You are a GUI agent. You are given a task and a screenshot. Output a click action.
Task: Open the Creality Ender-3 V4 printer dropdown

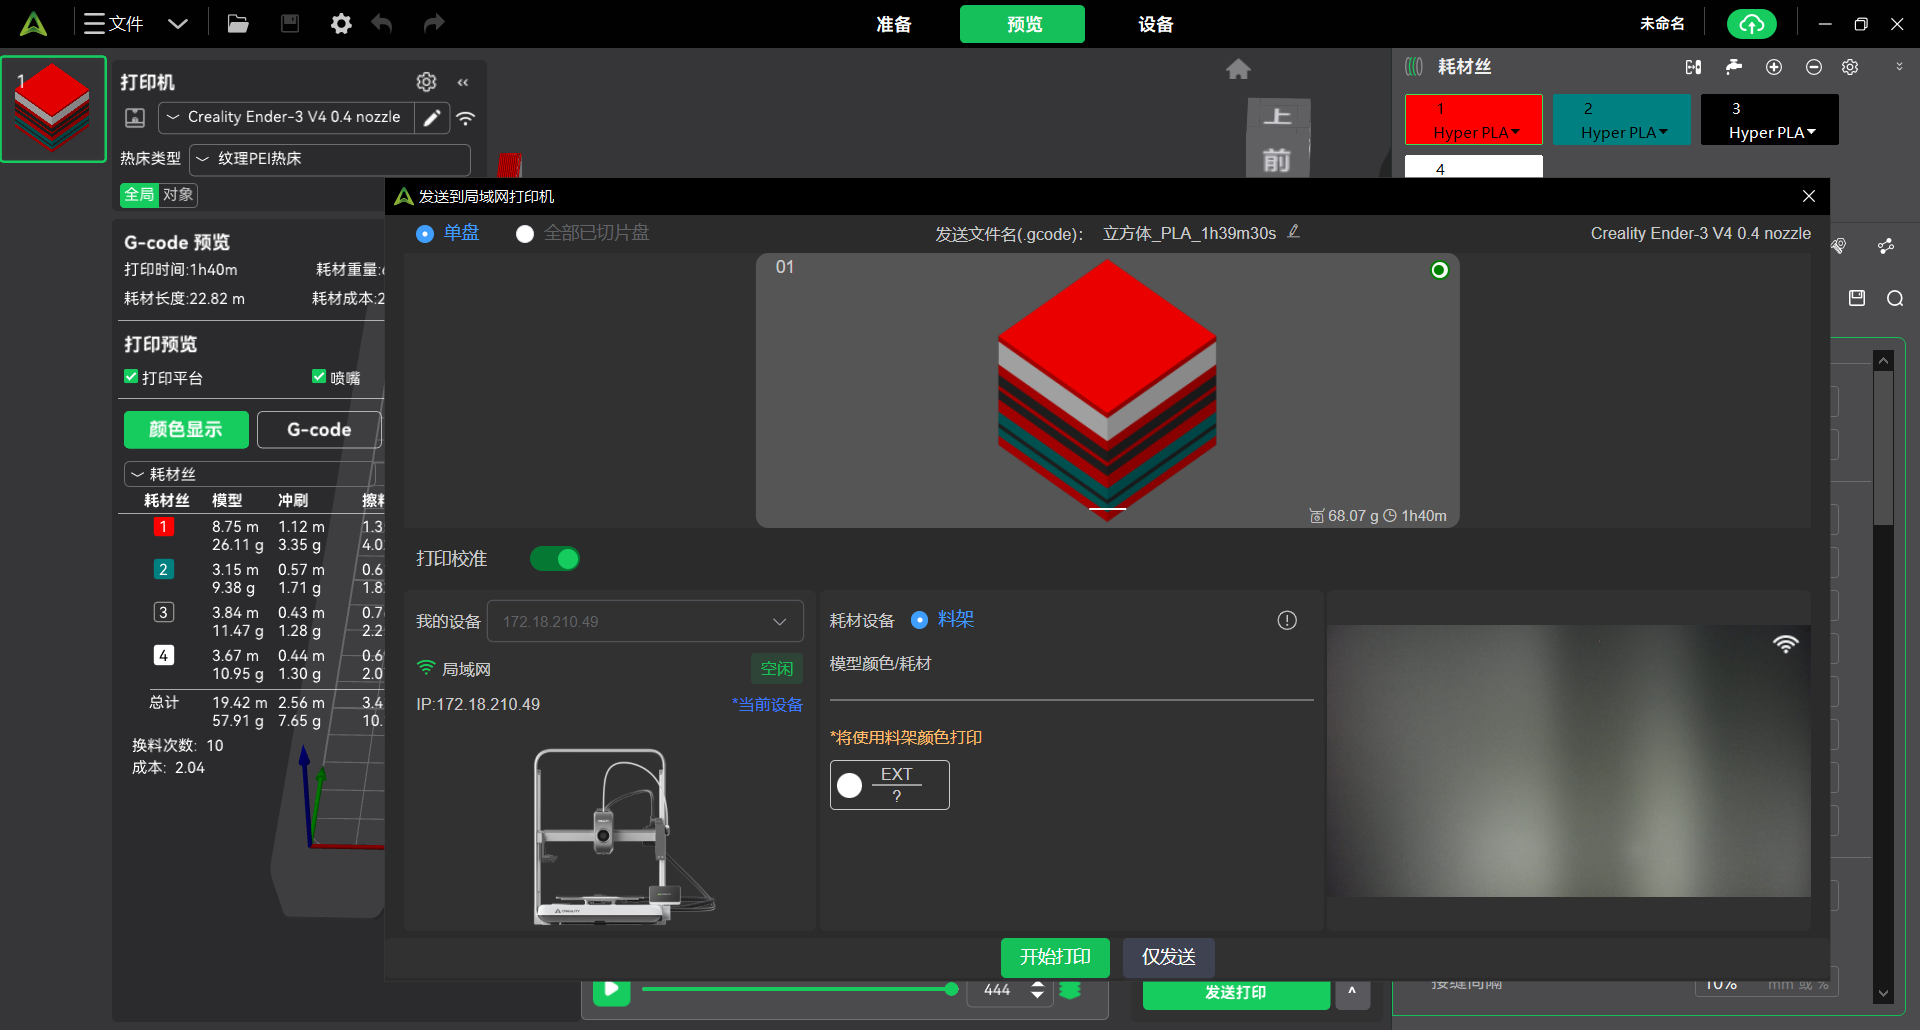point(286,118)
